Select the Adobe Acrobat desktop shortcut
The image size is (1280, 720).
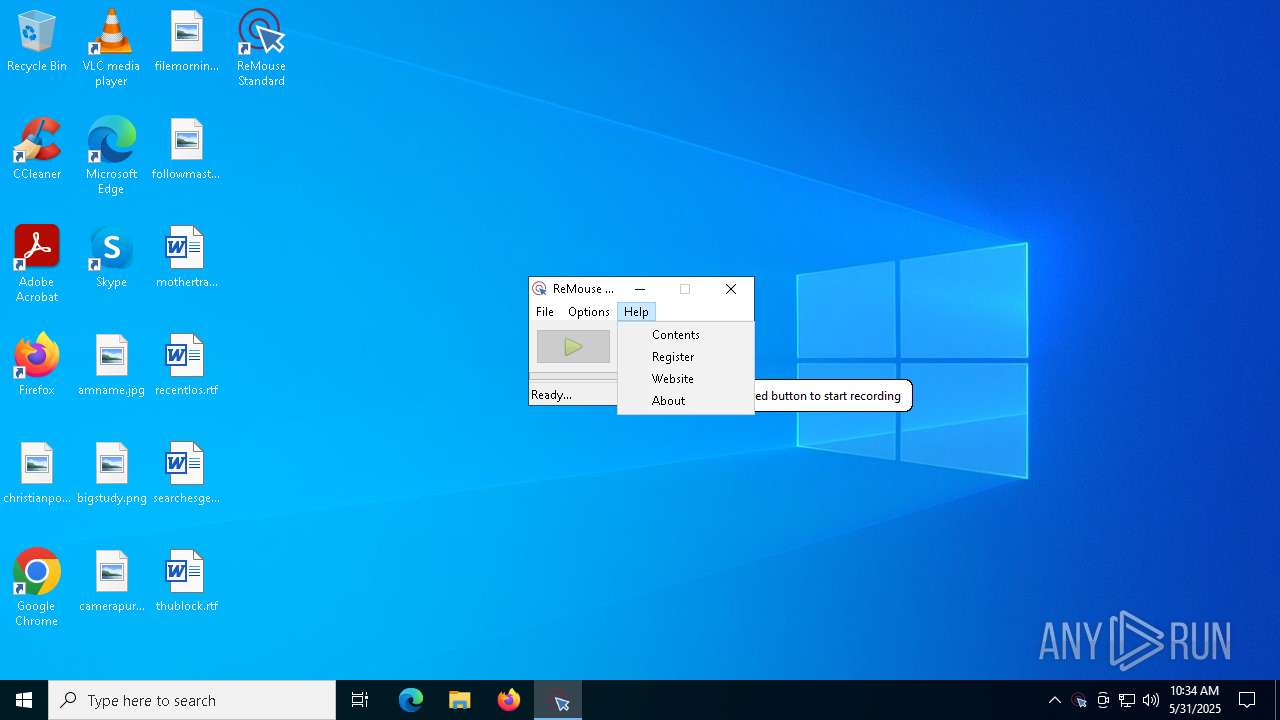(37, 264)
